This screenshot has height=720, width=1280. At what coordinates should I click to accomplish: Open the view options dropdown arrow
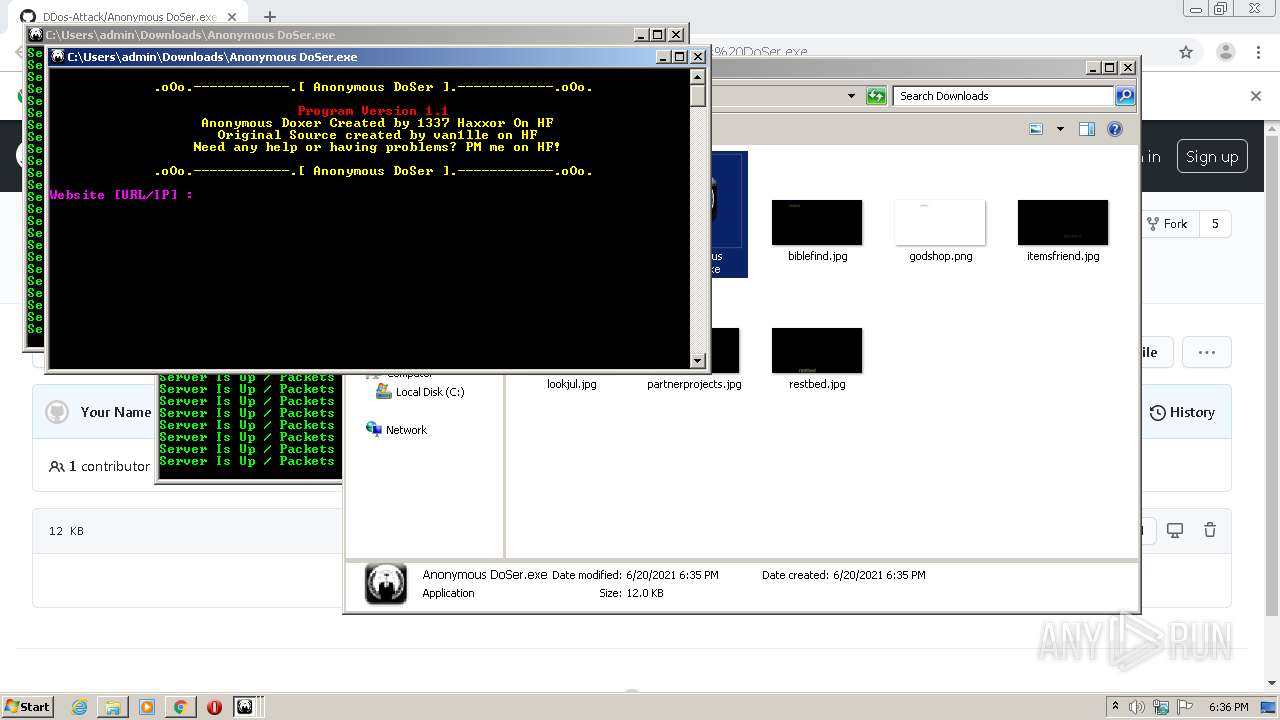coord(1060,129)
